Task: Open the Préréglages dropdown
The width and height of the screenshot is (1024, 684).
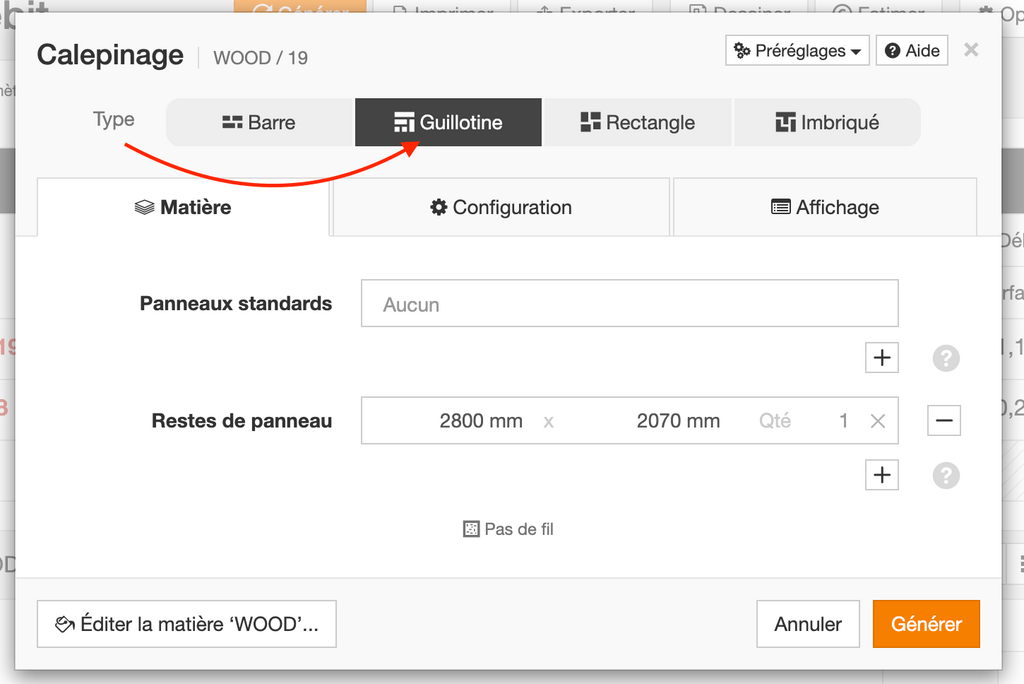Action: (x=797, y=51)
